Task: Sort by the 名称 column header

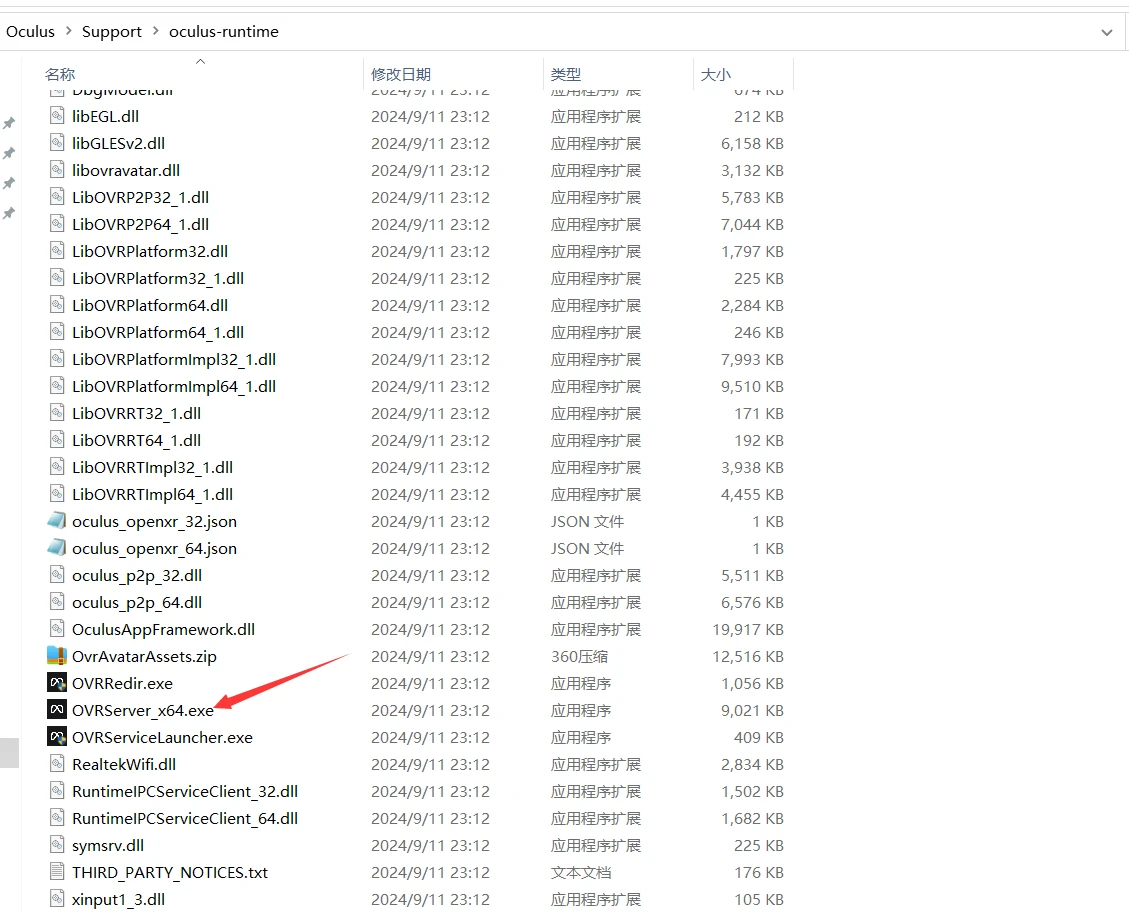Action: click(60, 74)
